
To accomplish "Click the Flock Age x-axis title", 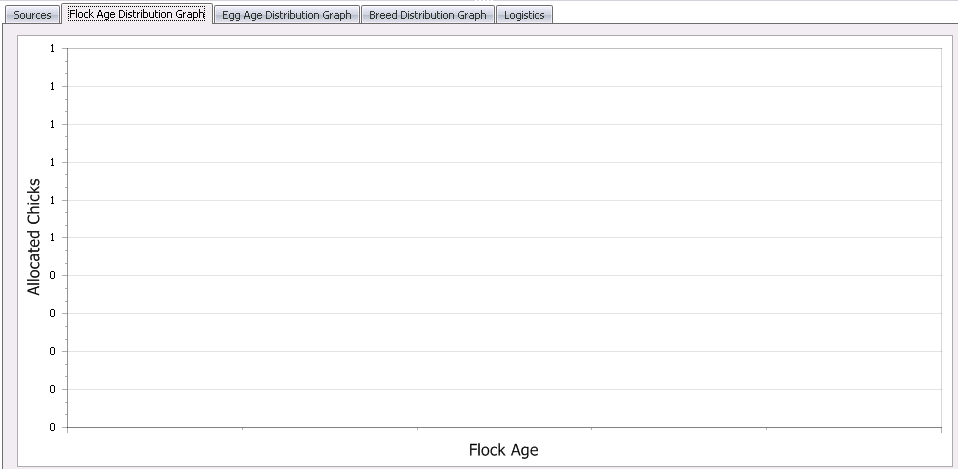I will point(503,450).
